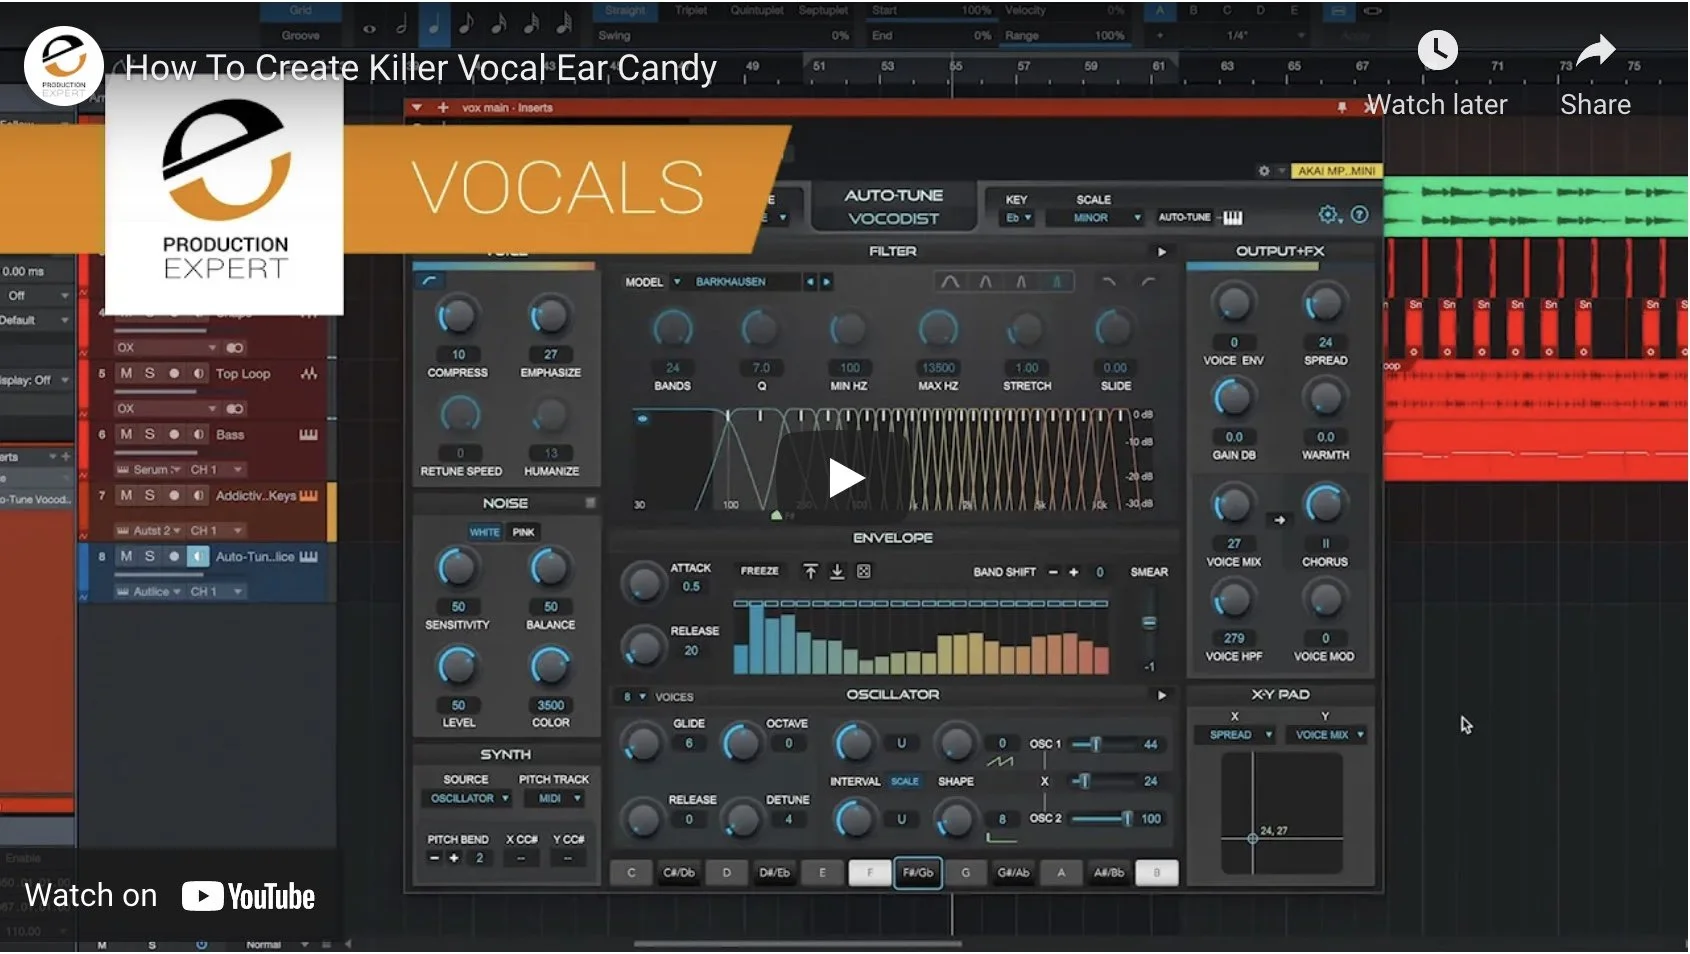Click the Bass track instrument keyboard icon
This screenshot has width=1690, height=954.
pos(308,435)
